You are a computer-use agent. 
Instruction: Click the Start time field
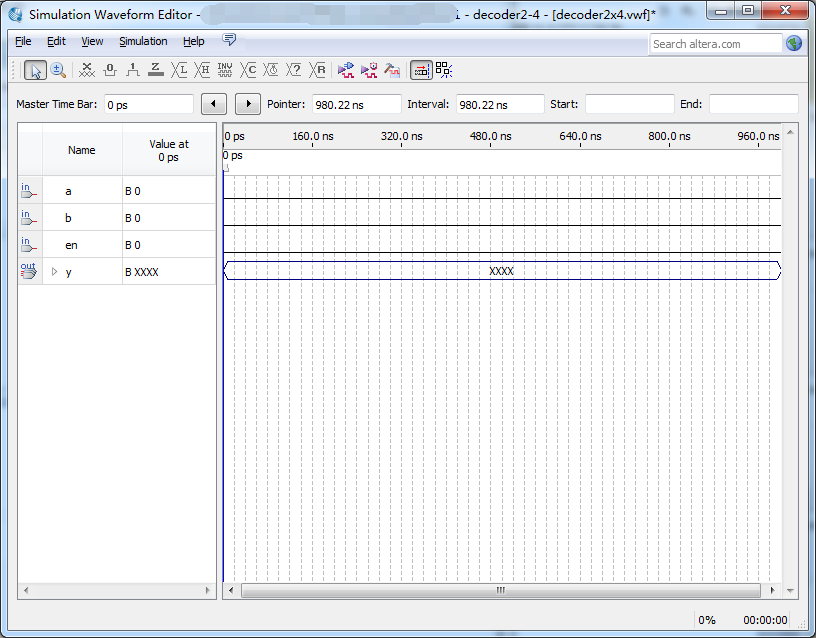[x=630, y=104]
